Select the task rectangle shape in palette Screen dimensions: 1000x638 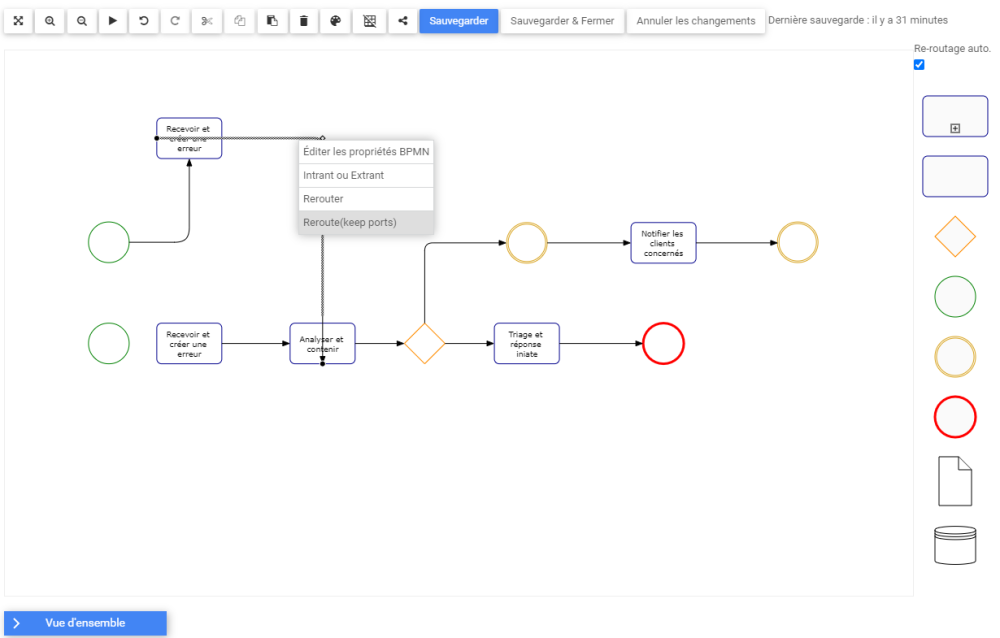click(x=955, y=176)
